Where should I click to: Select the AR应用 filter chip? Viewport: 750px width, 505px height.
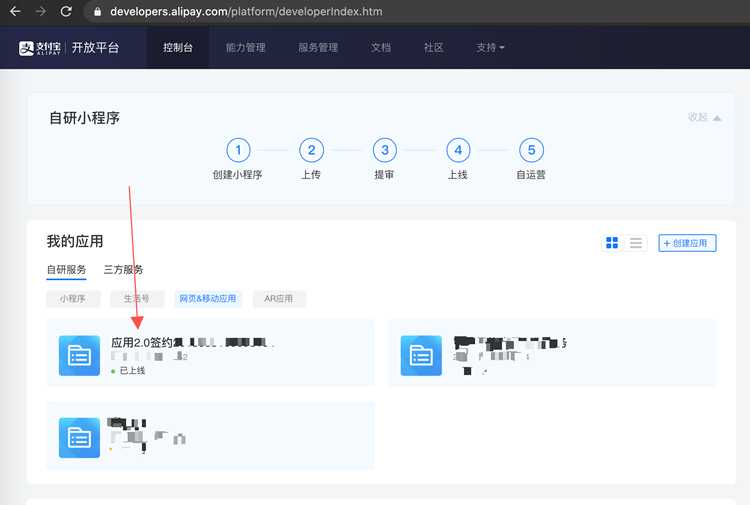tap(279, 298)
